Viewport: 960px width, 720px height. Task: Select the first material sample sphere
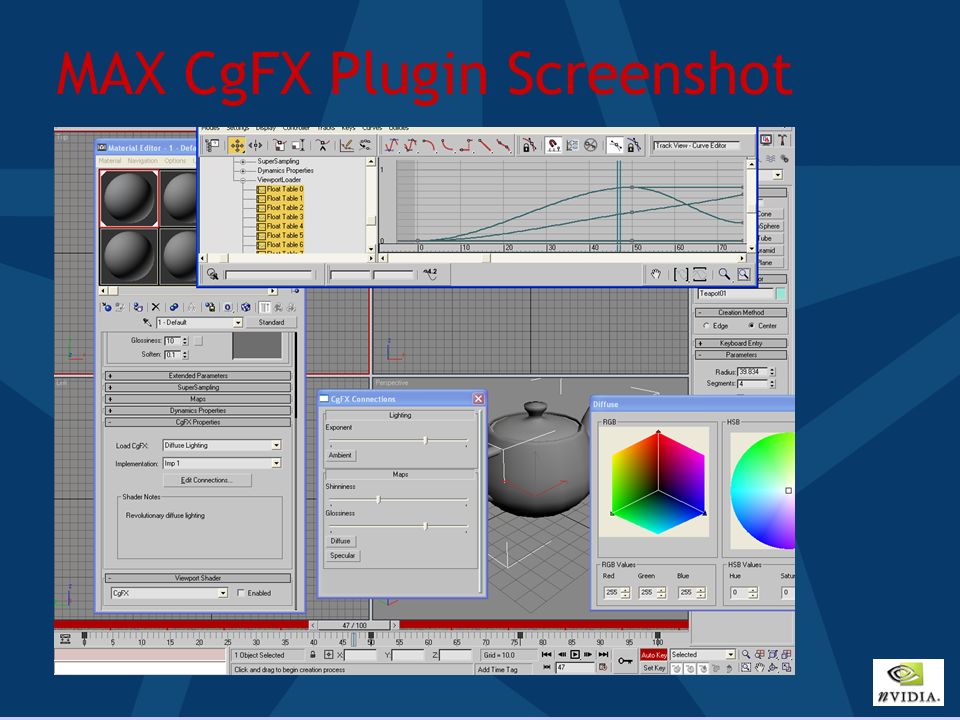pos(129,198)
